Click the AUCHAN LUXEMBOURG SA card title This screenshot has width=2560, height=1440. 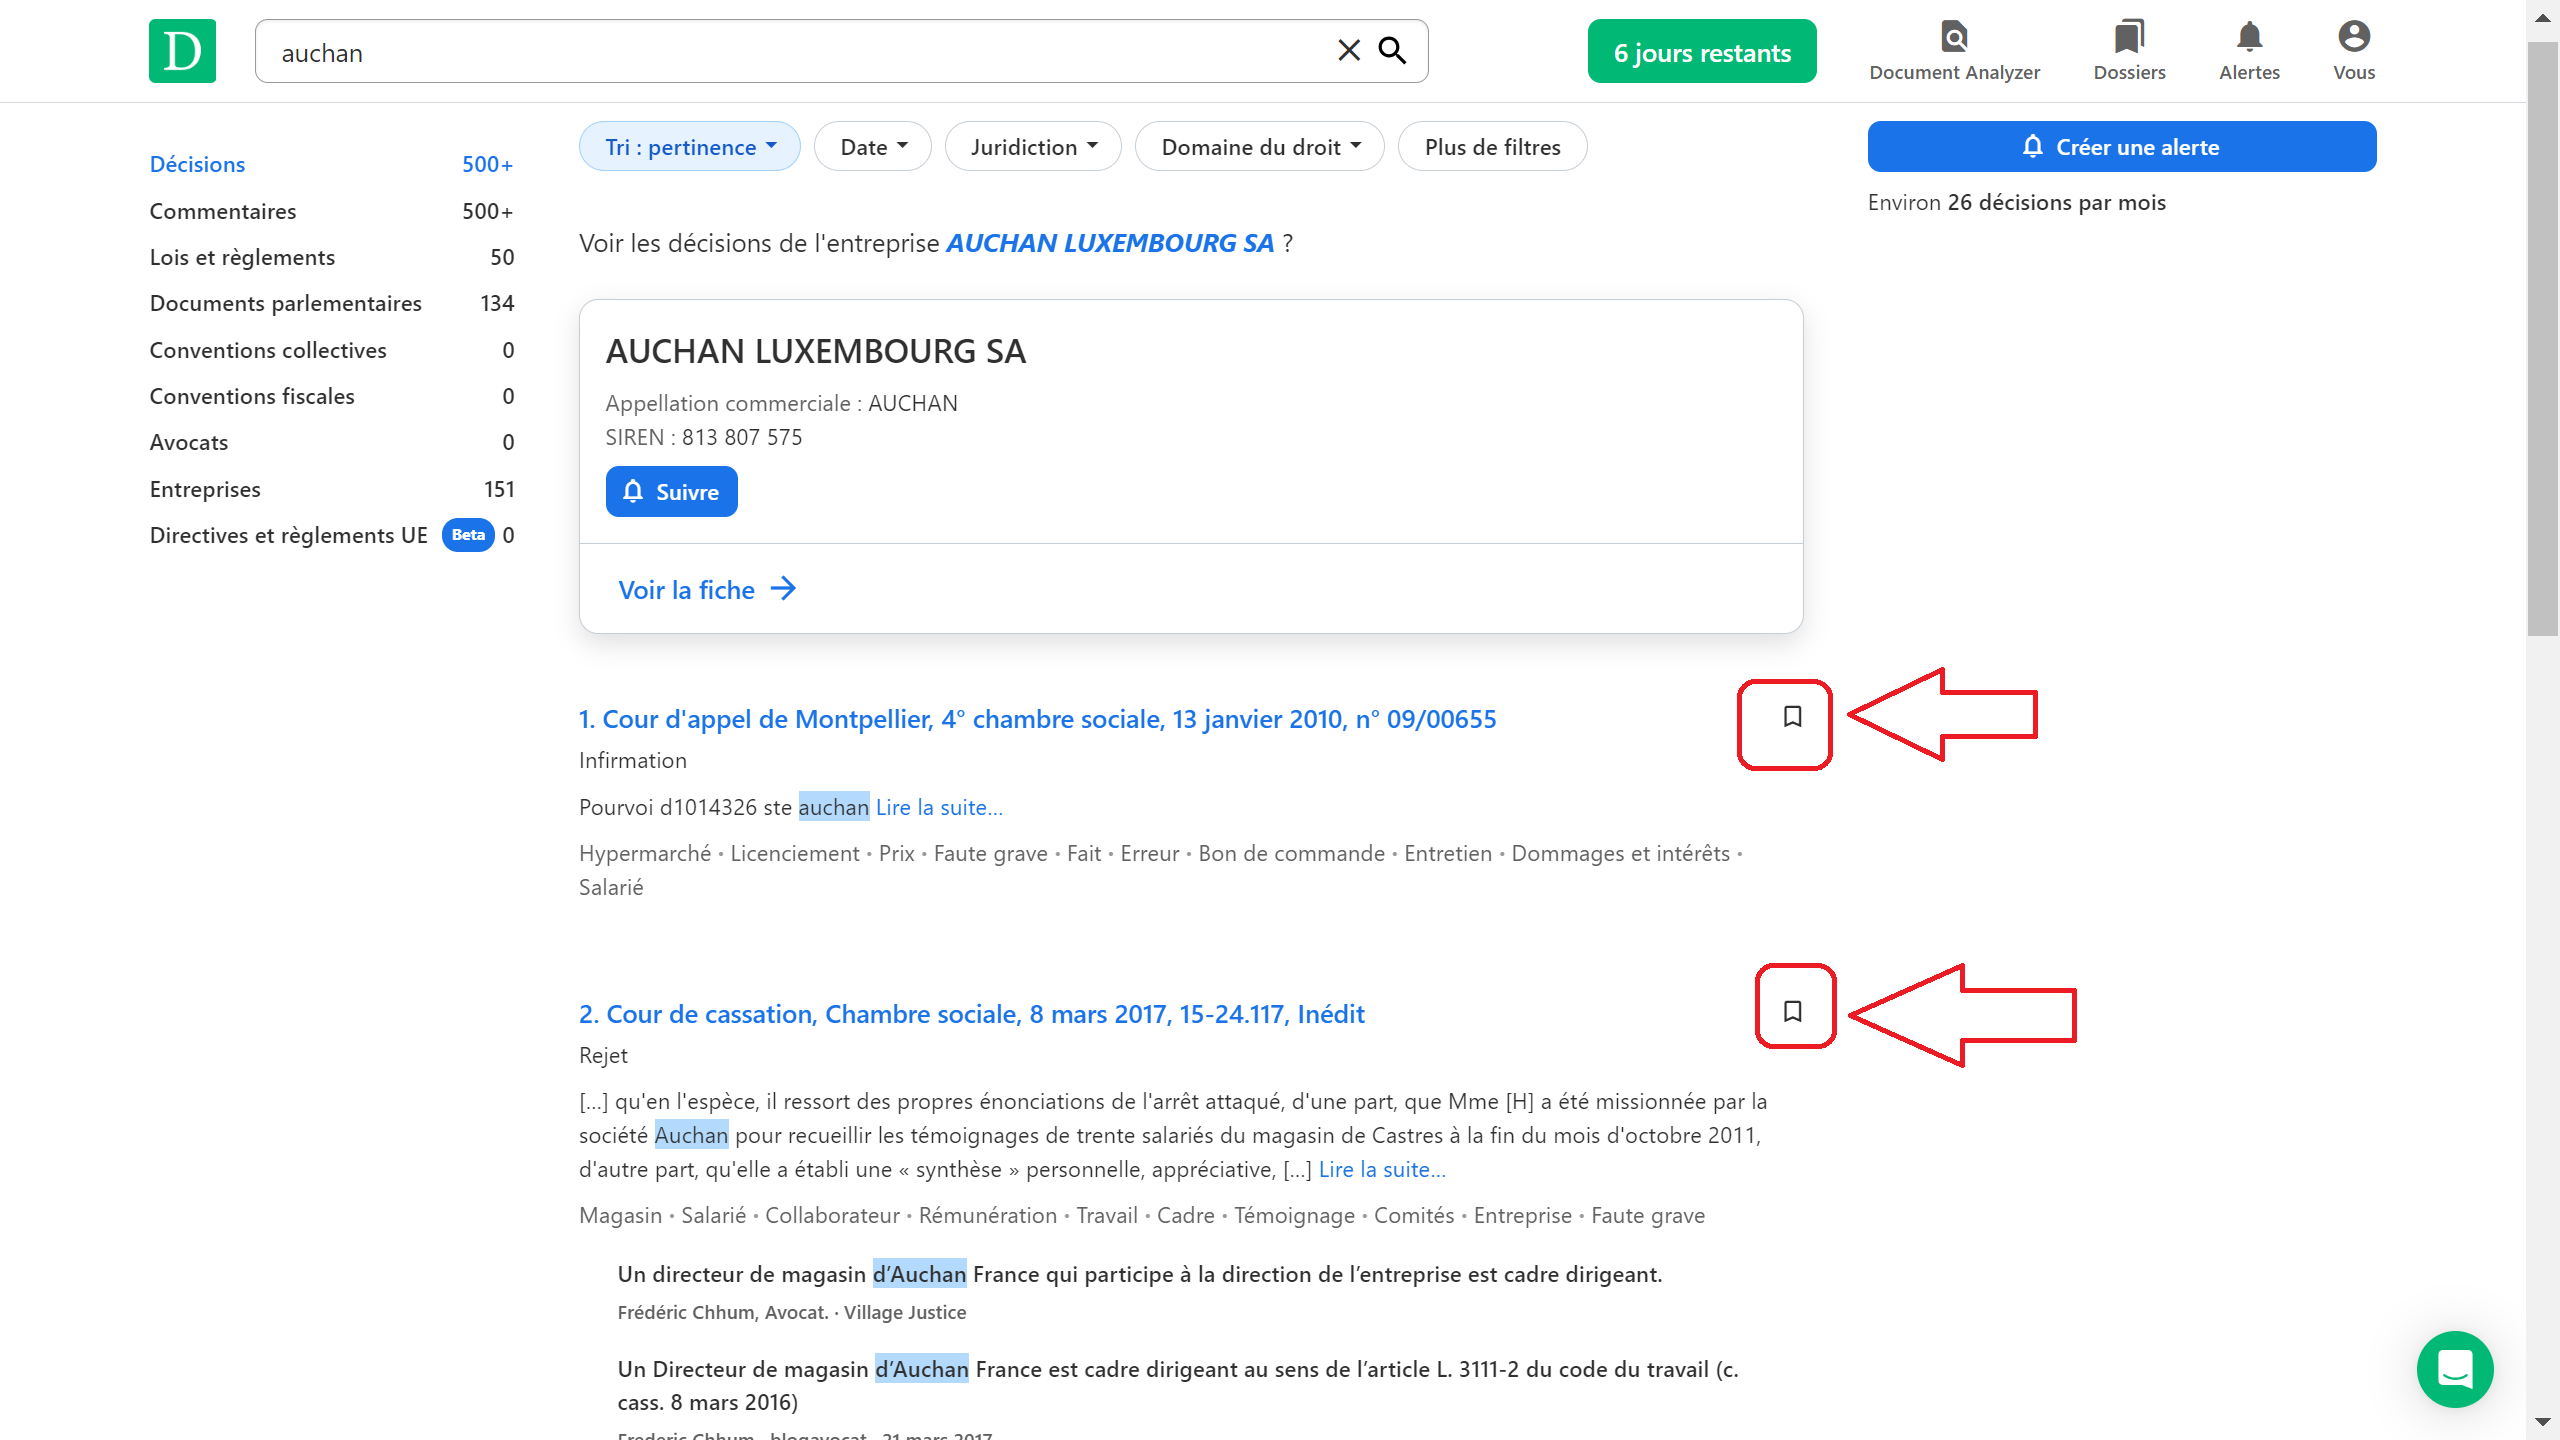pyautogui.click(x=816, y=351)
